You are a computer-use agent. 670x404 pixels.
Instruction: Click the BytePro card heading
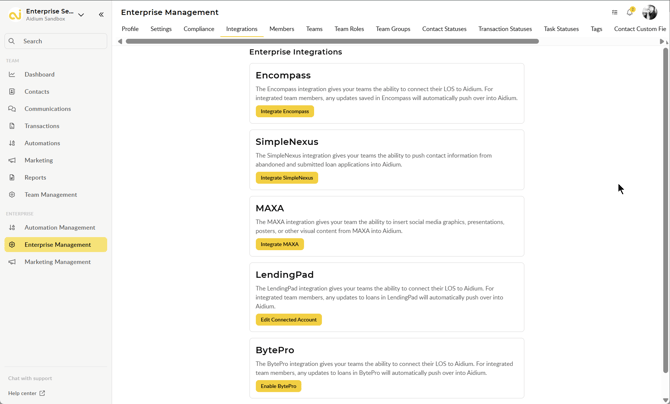(x=275, y=350)
